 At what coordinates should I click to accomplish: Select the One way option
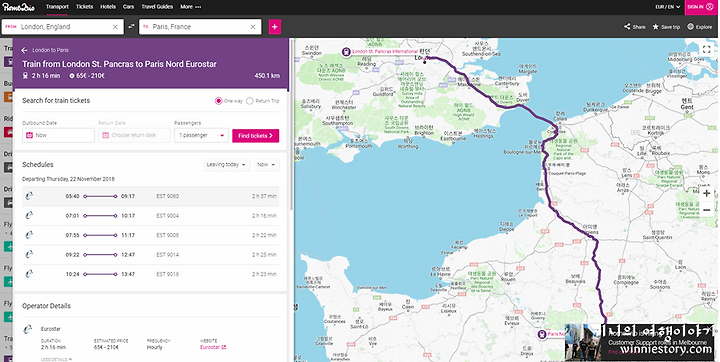click(x=219, y=101)
